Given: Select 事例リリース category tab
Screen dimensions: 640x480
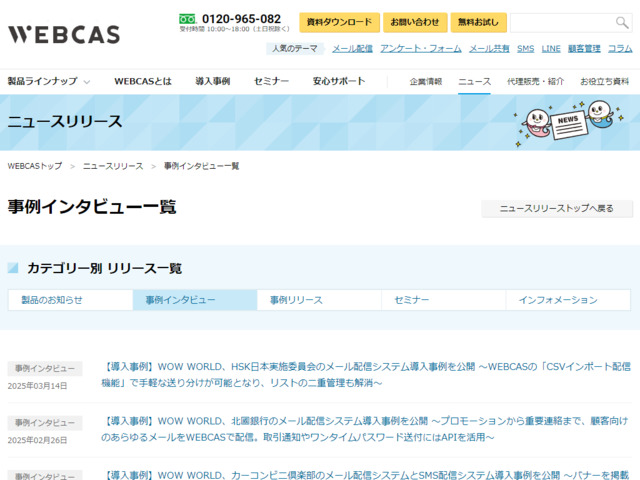Looking at the screenshot, I should [x=320, y=300].
